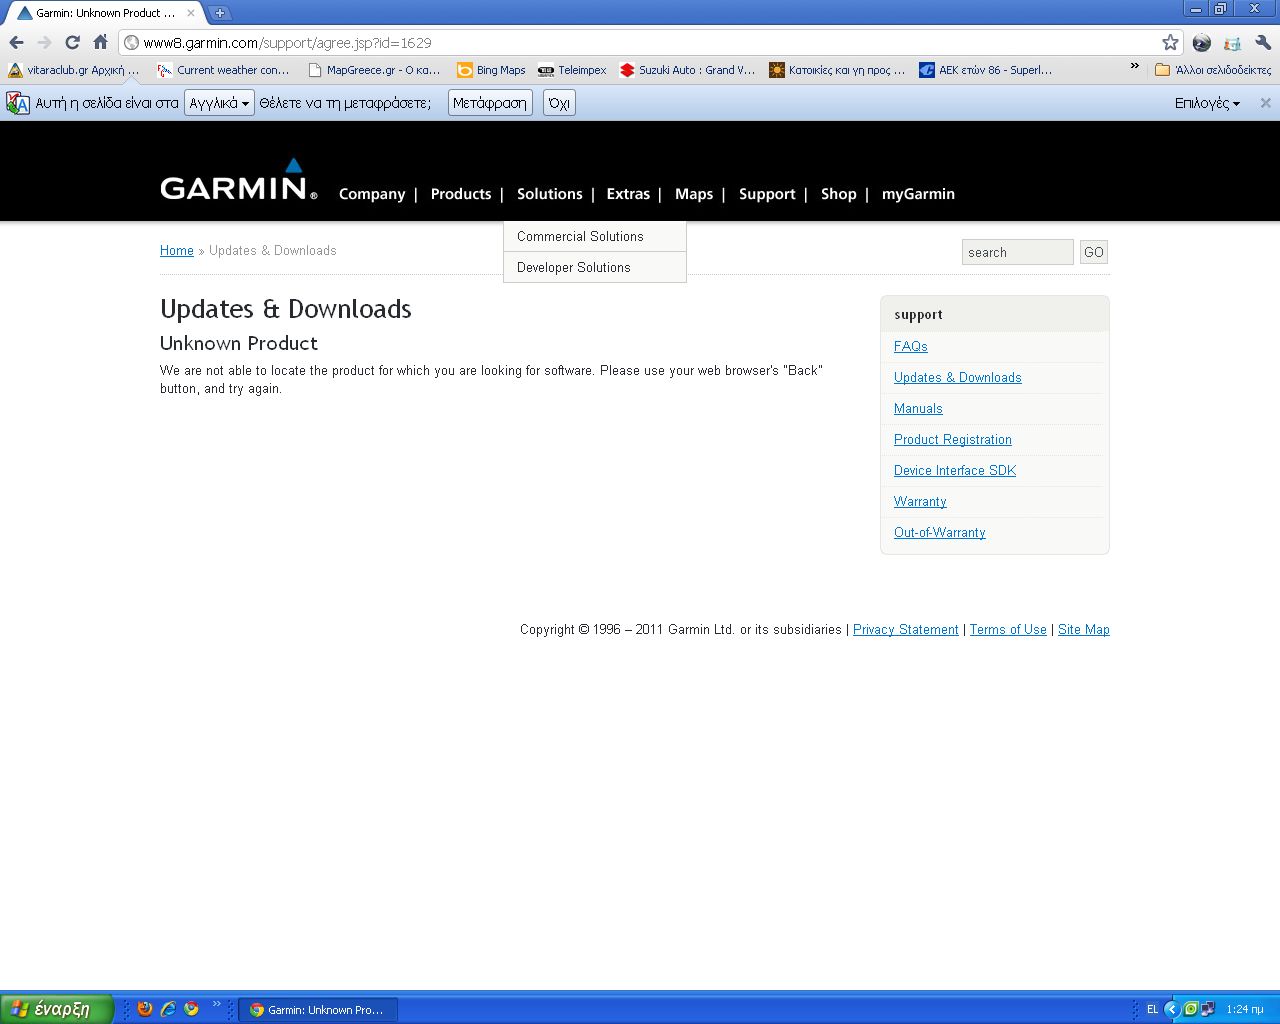
Task: Dismiss the translate bar with X
Action: (x=1265, y=103)
